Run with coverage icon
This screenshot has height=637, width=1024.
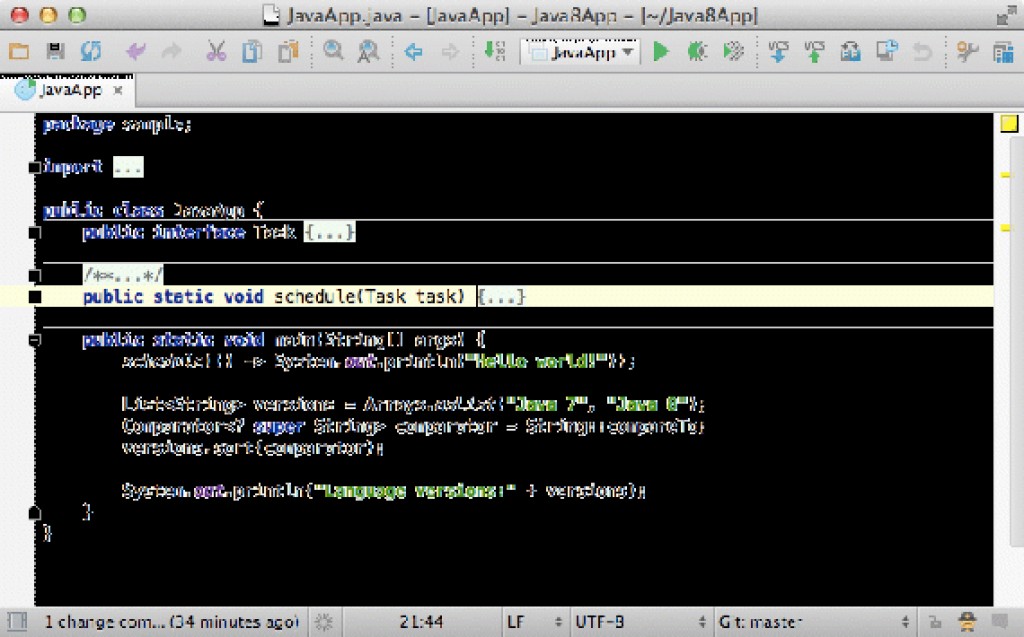coord(733,51)
